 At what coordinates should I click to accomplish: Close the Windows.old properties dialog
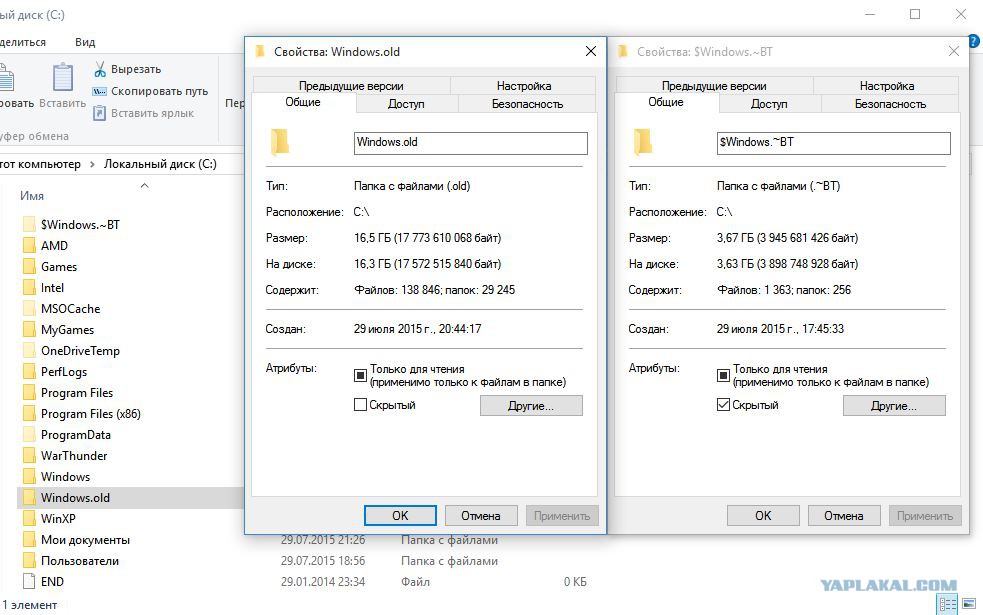point(591,51)
